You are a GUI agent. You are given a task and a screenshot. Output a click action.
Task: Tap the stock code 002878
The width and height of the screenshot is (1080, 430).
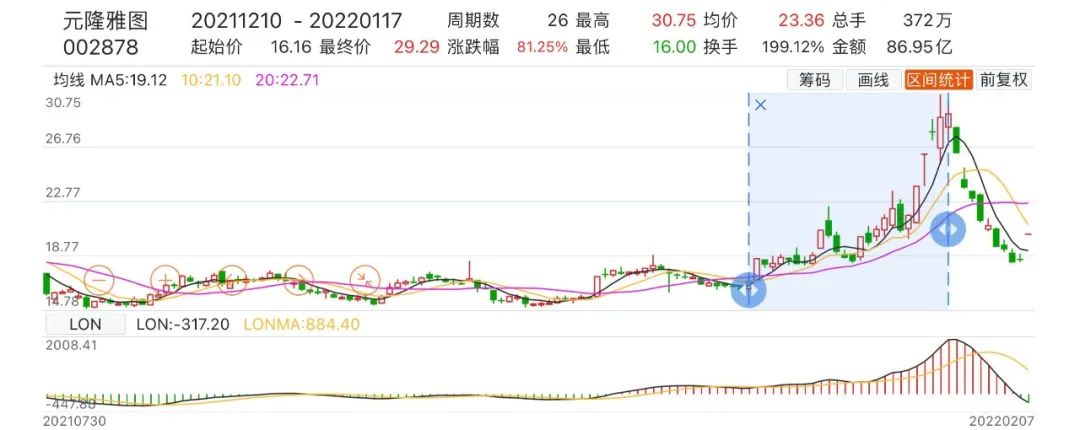coord(101,48)
